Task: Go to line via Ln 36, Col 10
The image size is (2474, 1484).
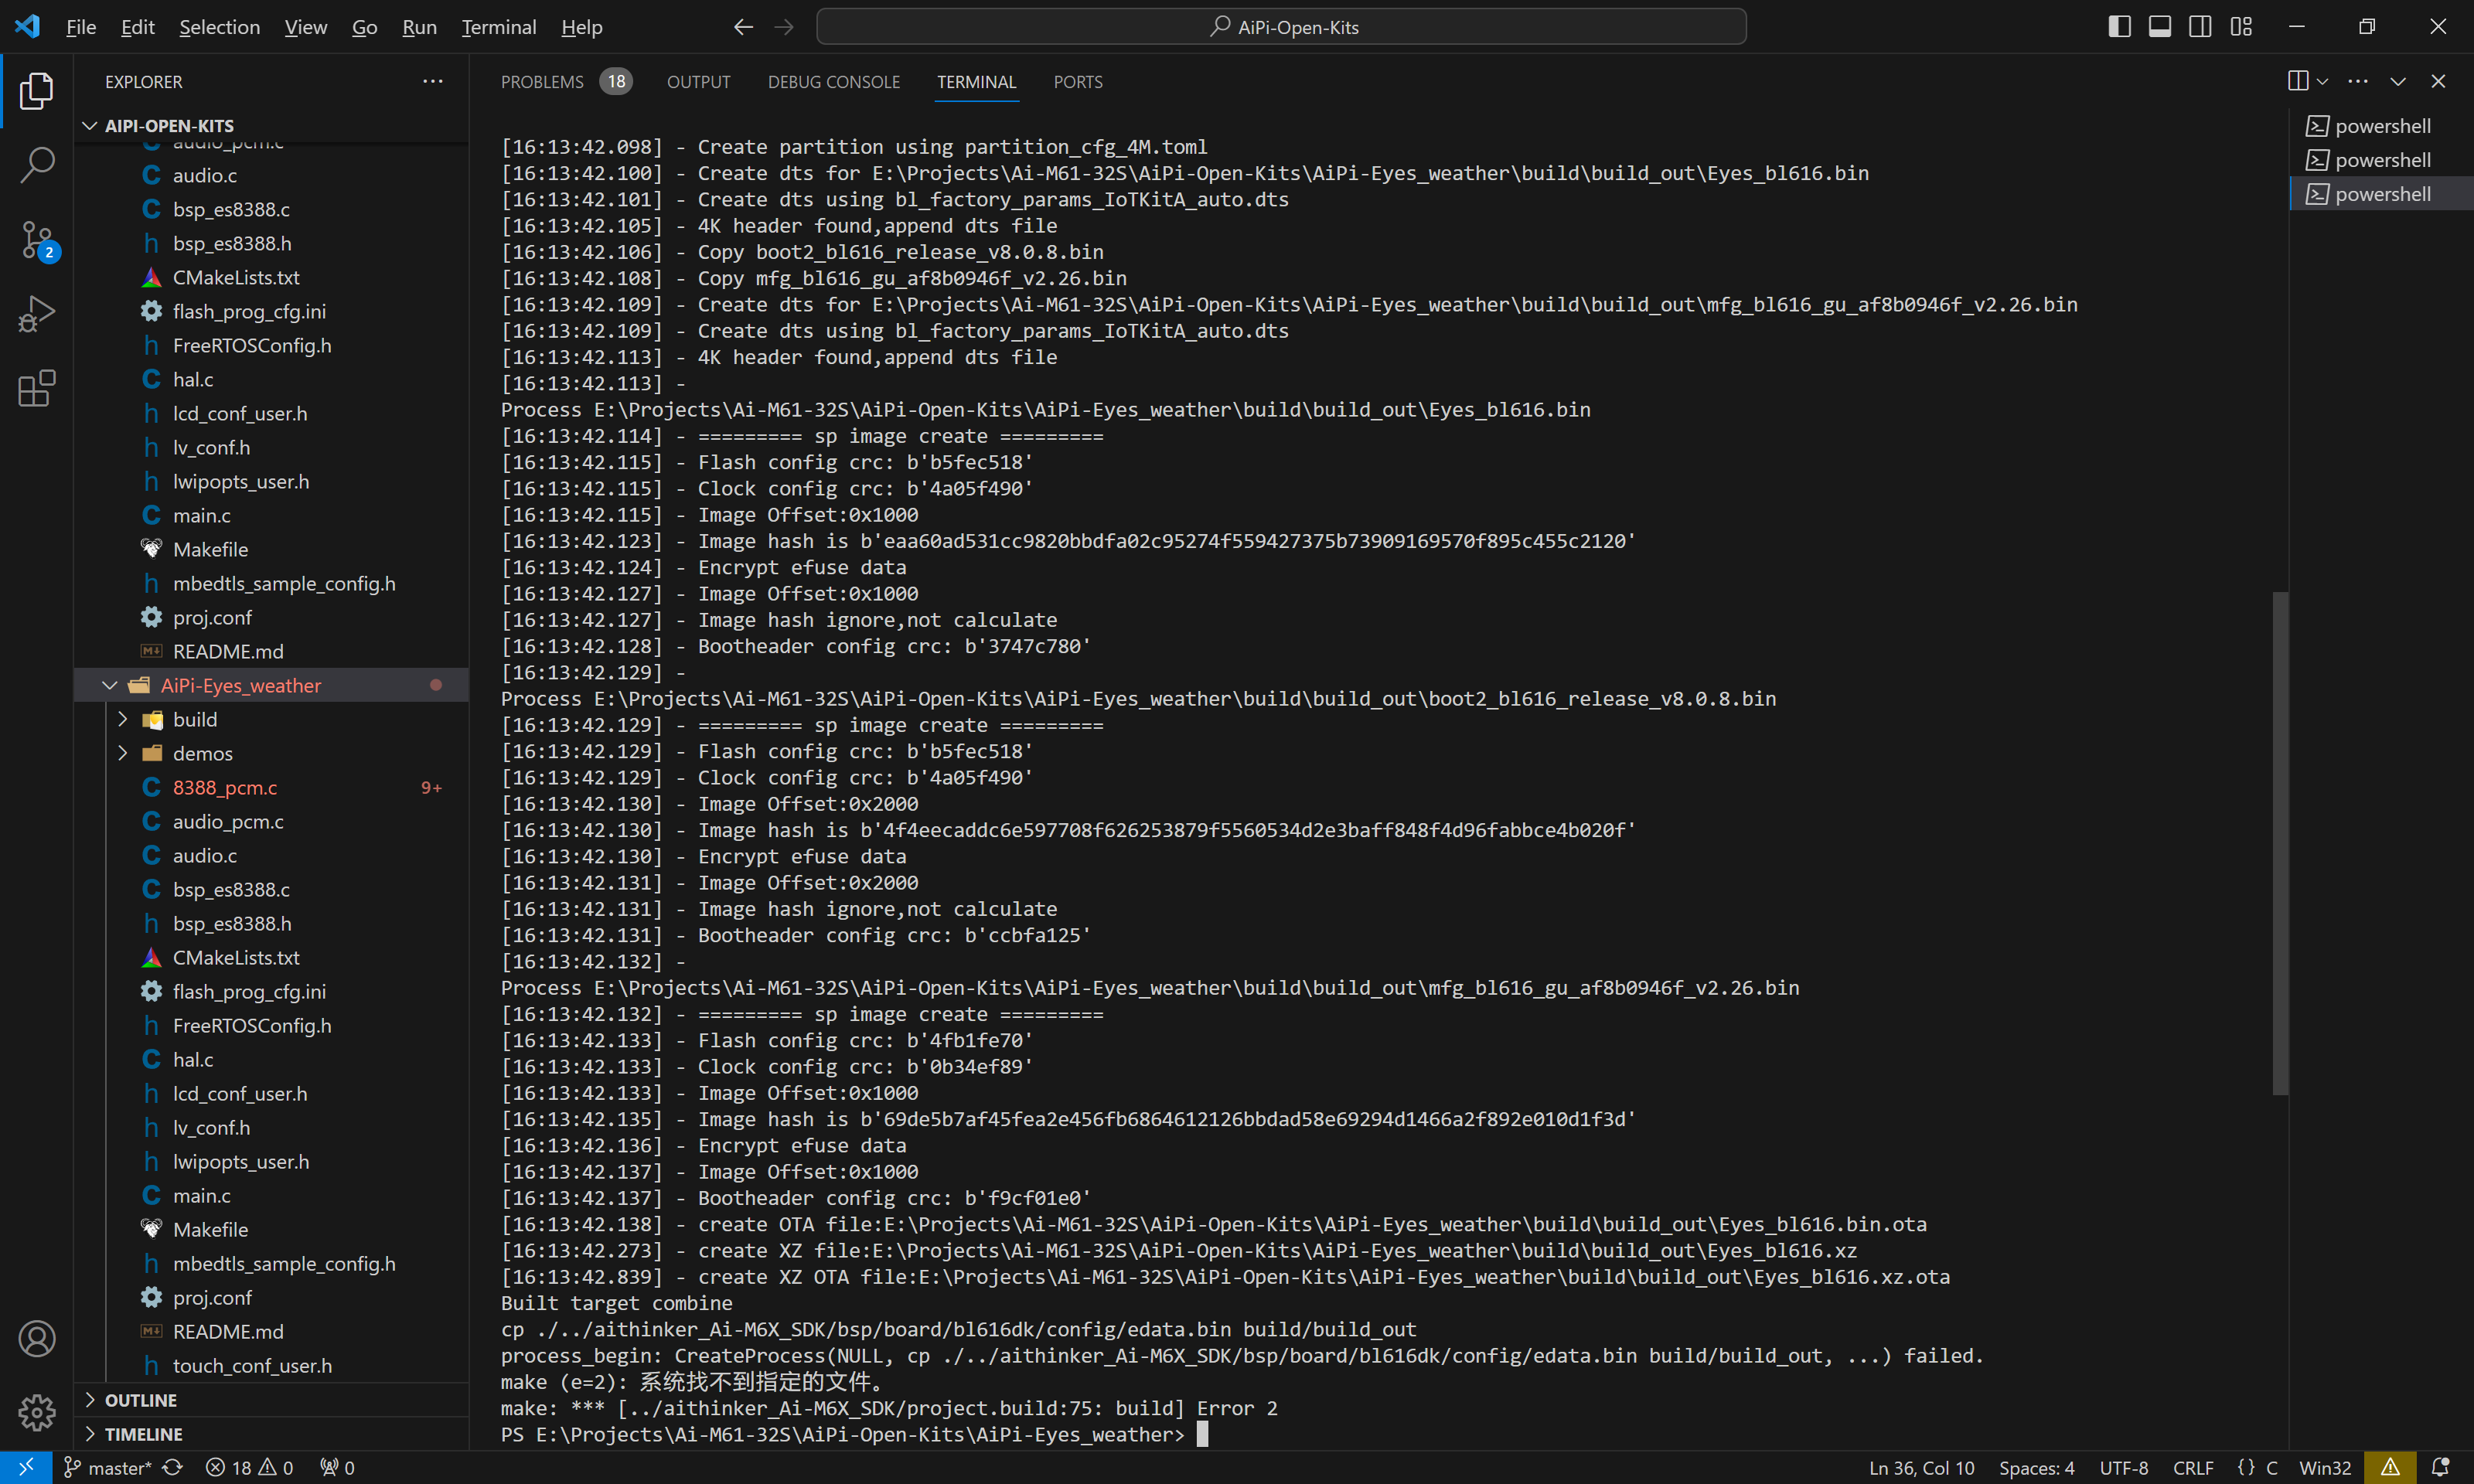Action: point(1921,1467)
